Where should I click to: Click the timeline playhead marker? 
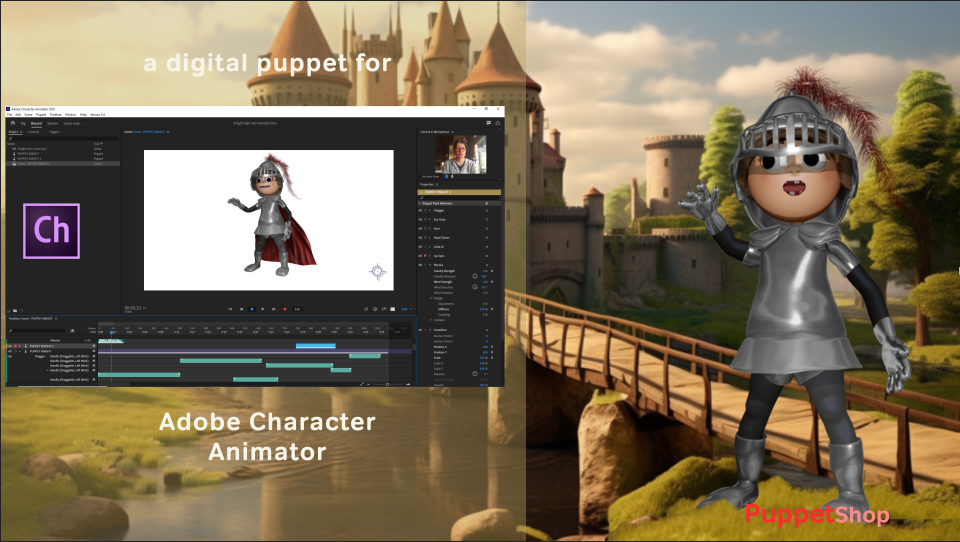coord(111,333)
